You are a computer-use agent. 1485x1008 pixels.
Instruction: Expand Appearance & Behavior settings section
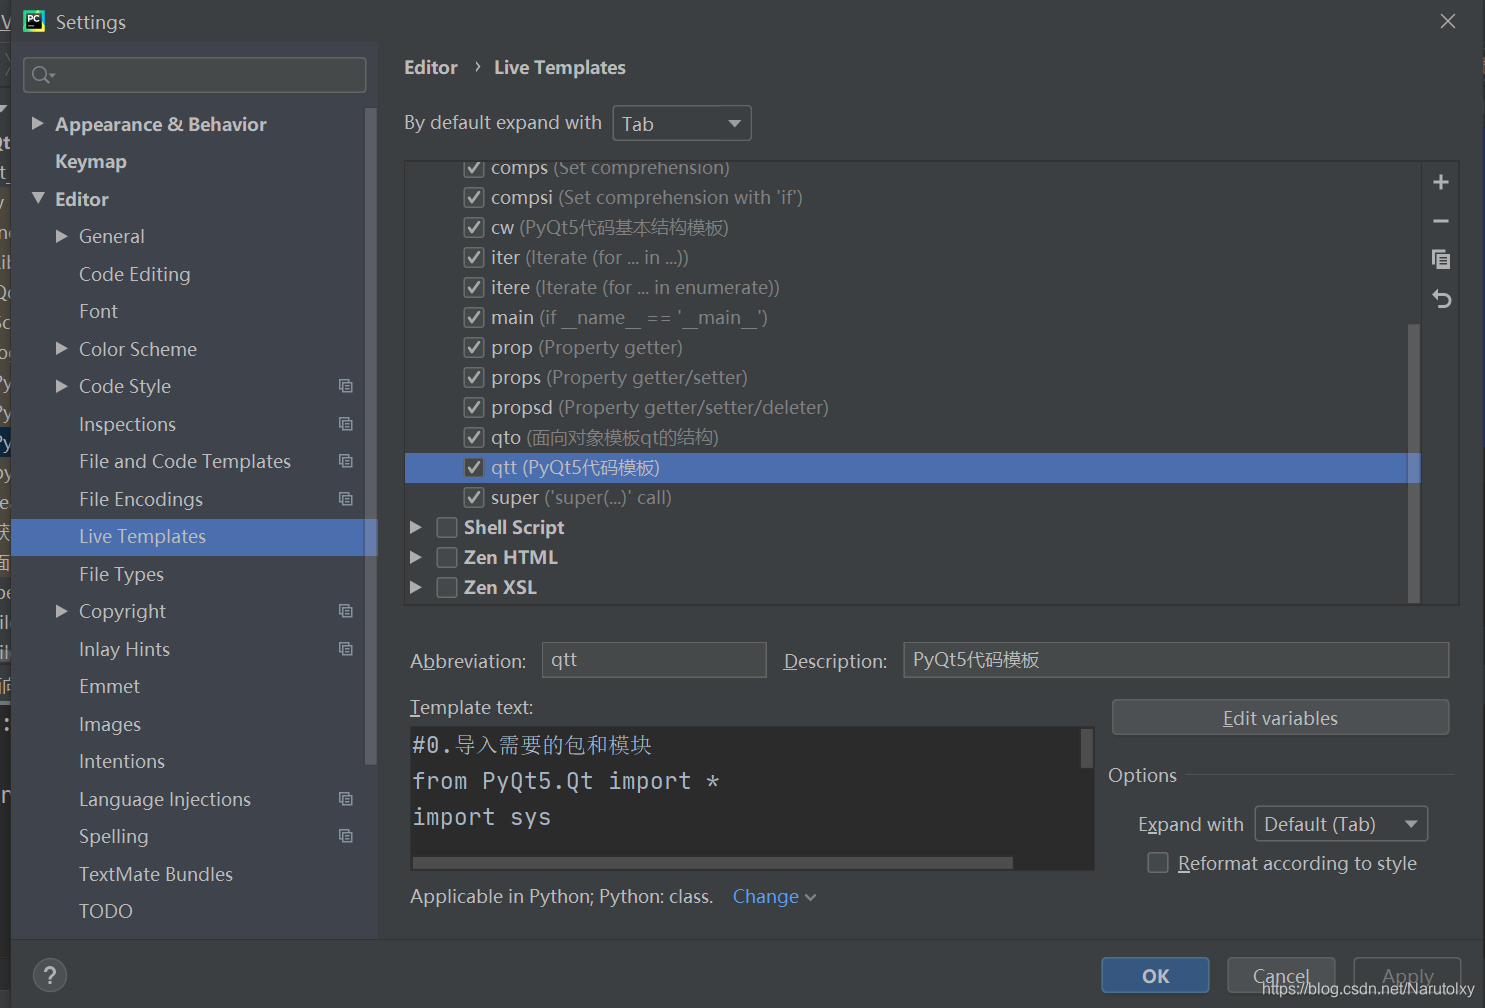(x=38, y=123)
